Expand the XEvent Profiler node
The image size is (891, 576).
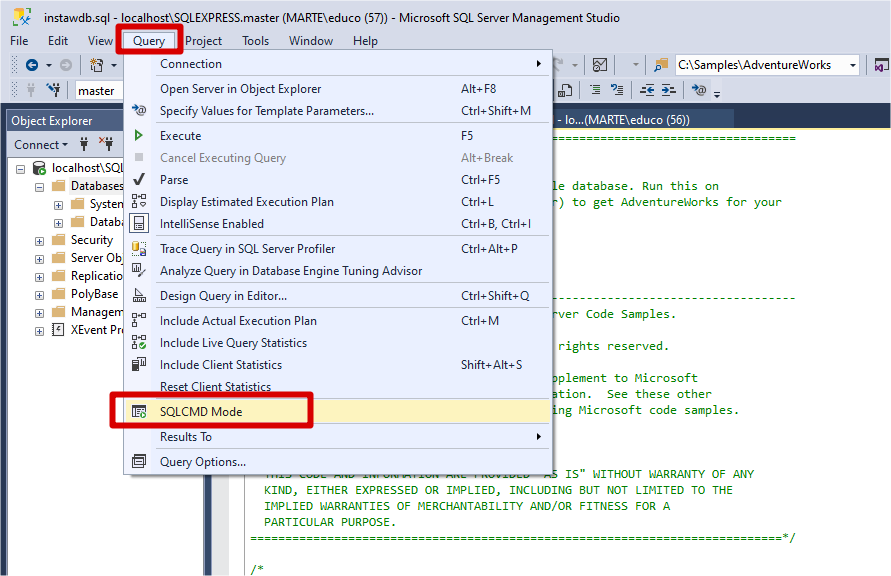pos(39,331)
